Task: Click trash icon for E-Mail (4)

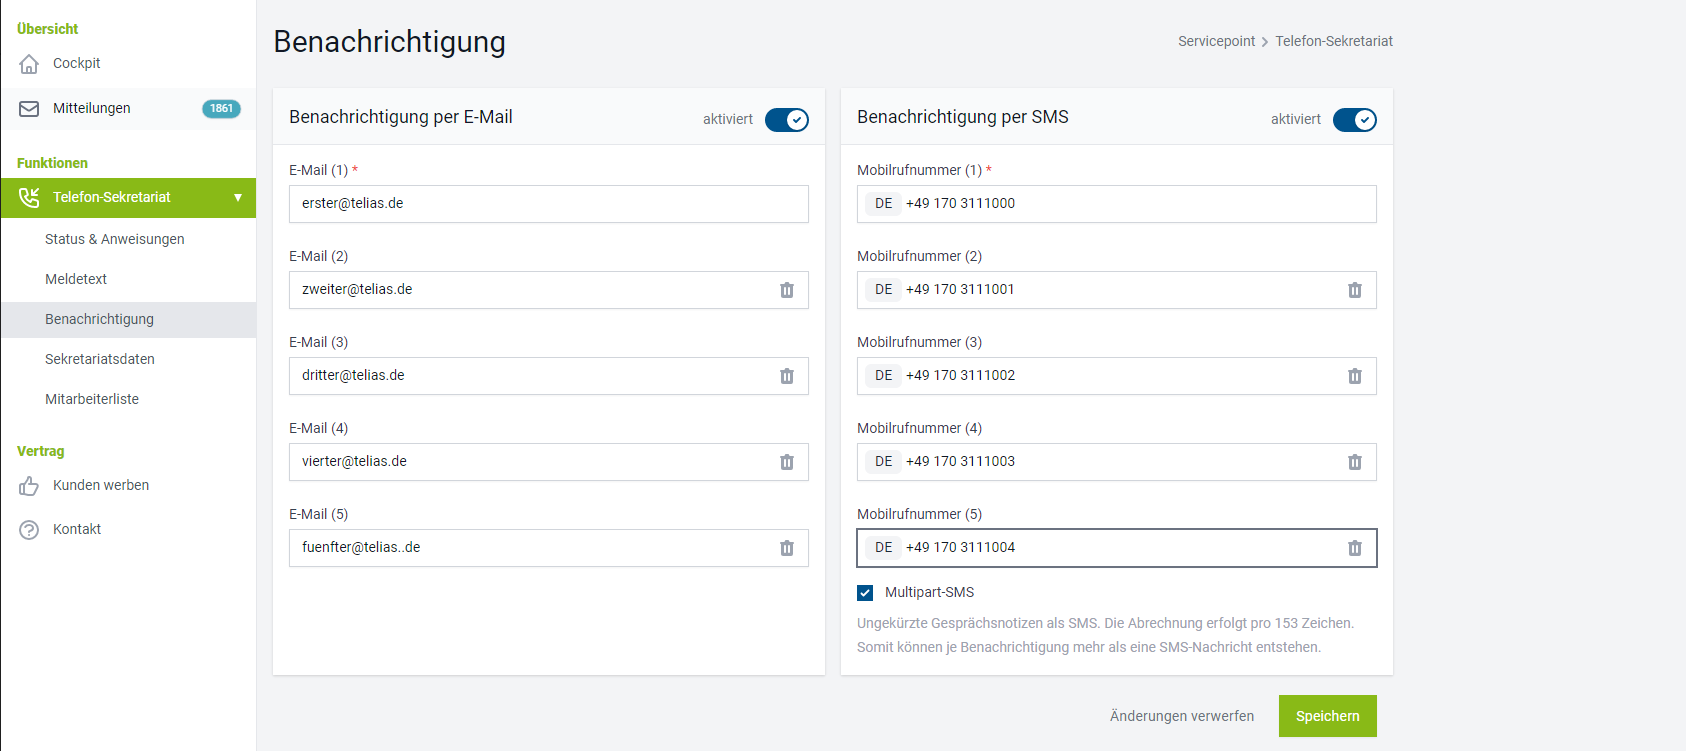Action: click(787, 462)
